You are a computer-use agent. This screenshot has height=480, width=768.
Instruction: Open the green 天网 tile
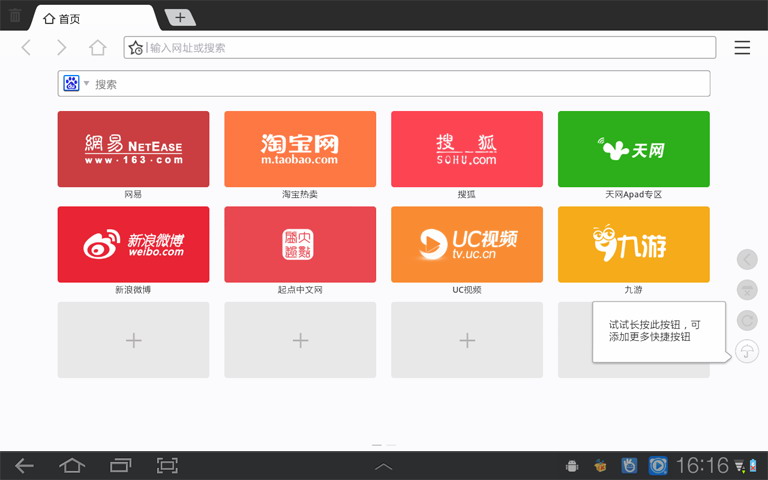(x=634, y=149)
